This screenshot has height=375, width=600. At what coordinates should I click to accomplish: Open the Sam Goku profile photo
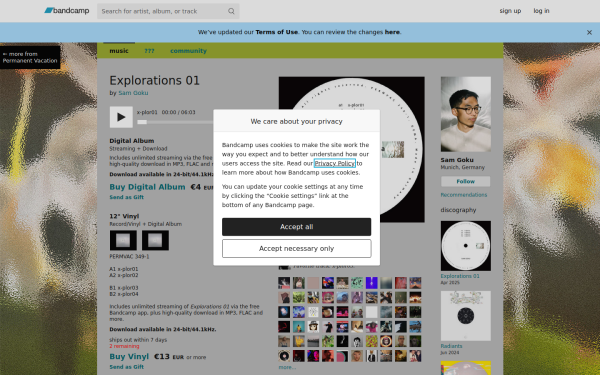pyautogui.click(x=466, y=114)
